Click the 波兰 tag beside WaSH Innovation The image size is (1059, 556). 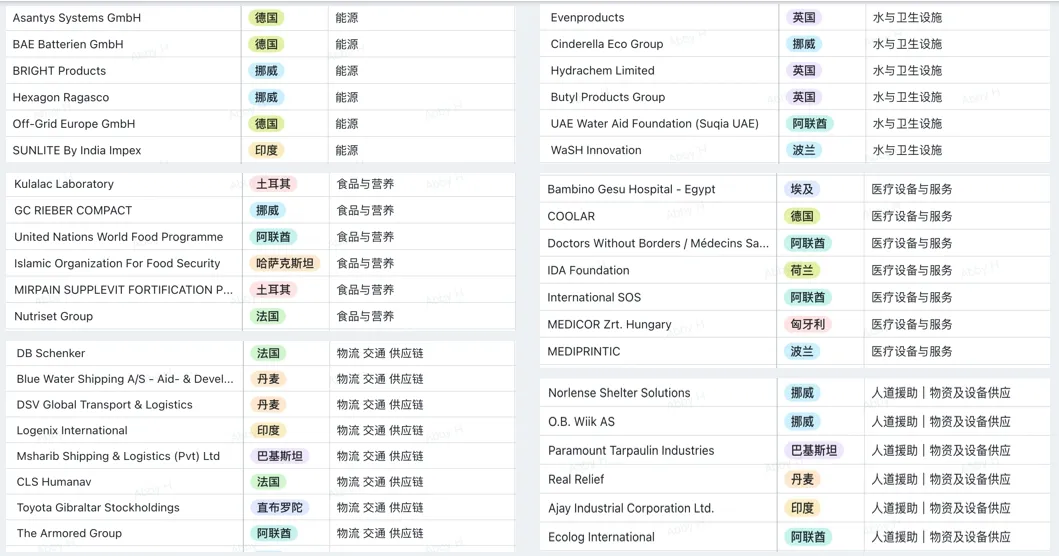pos(804,150)
